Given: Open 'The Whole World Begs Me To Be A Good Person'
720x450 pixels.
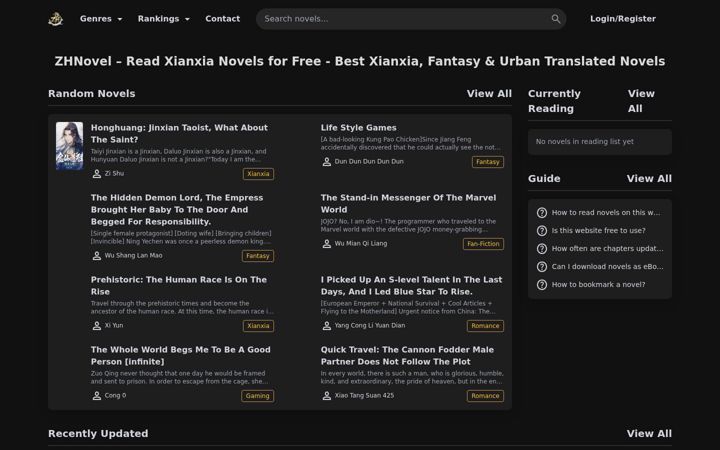Looking at the screenshot, I should click(180, 355).
